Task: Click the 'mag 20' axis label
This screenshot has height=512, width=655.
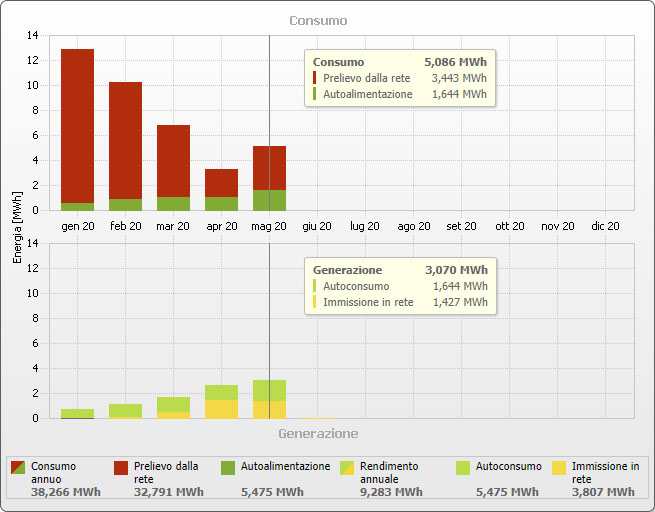Action: click(269, 226)
